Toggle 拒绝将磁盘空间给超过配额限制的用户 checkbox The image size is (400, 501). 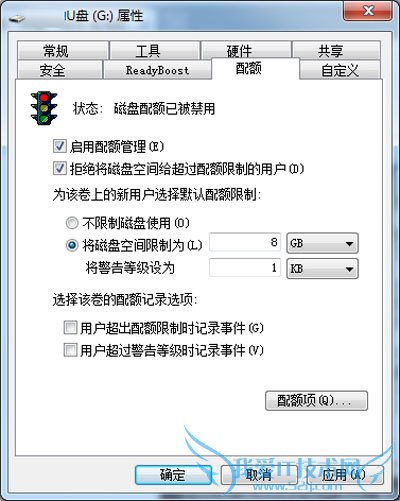60,168
